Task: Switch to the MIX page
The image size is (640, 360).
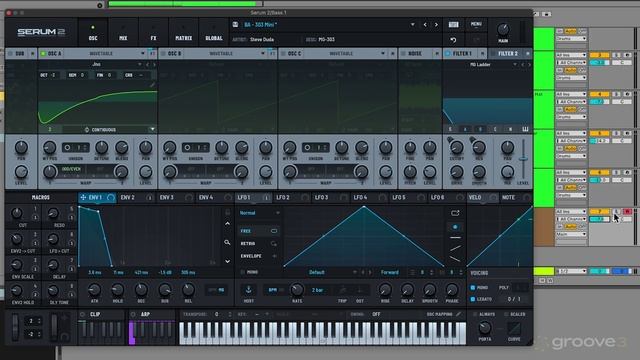Action: click(123, 33)
